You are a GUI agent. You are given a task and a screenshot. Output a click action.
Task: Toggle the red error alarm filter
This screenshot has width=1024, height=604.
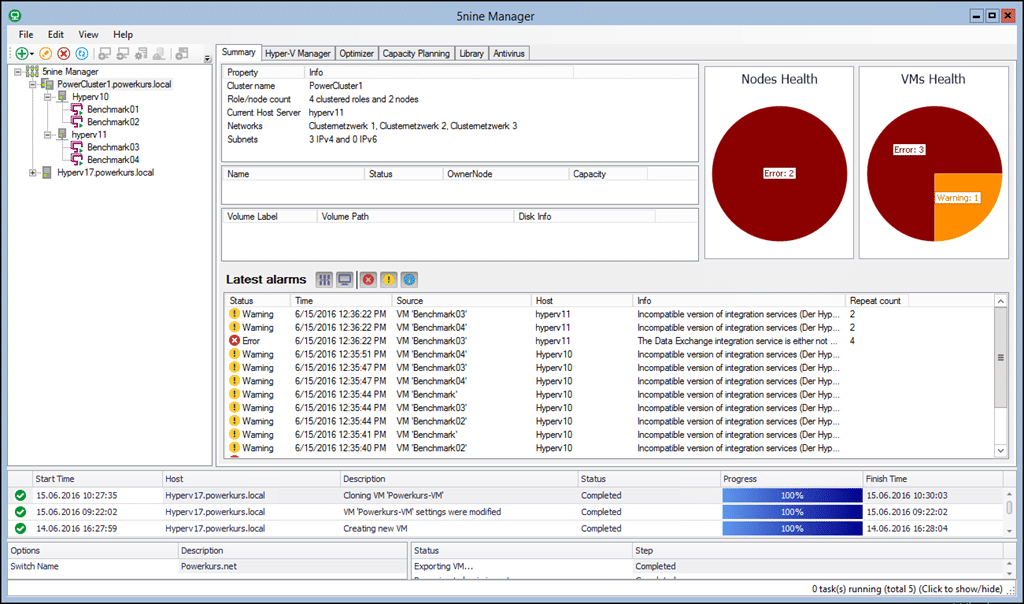(x=368, y=279)
